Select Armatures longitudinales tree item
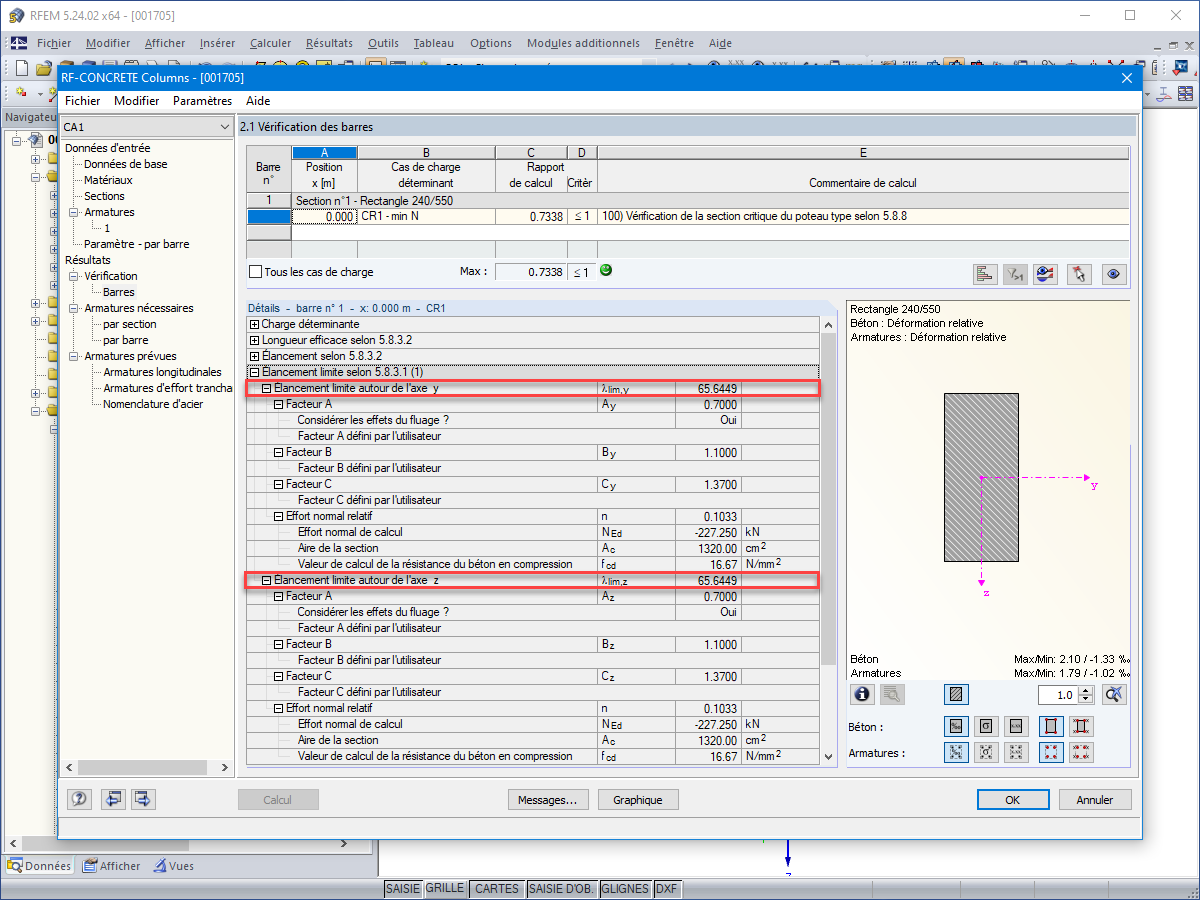 tap(163, 372)
